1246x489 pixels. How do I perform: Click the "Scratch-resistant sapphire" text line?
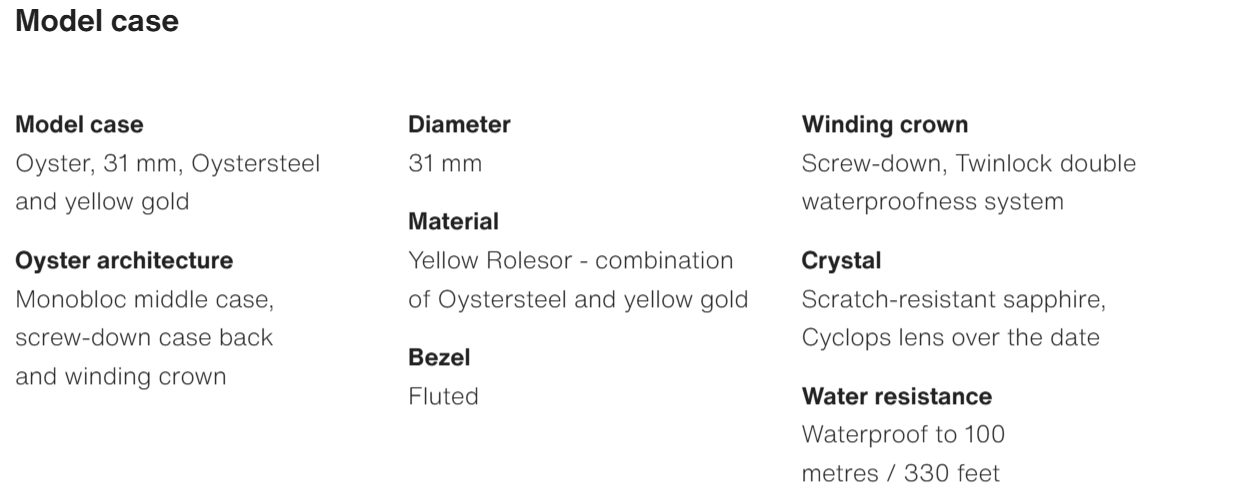click(x=953, y=299)
